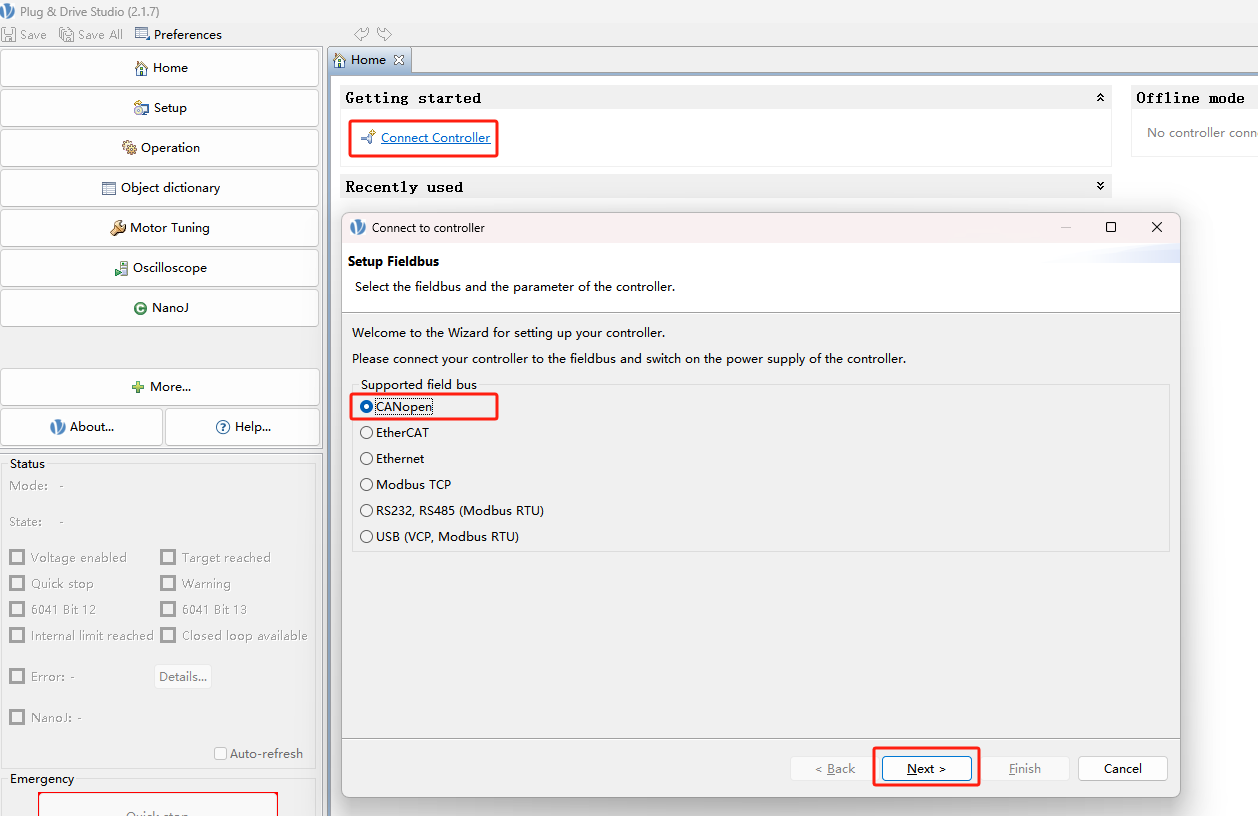Toggle the NanoJ status checkbox
Screen dimensions: 1258x816
click(17, 717)
